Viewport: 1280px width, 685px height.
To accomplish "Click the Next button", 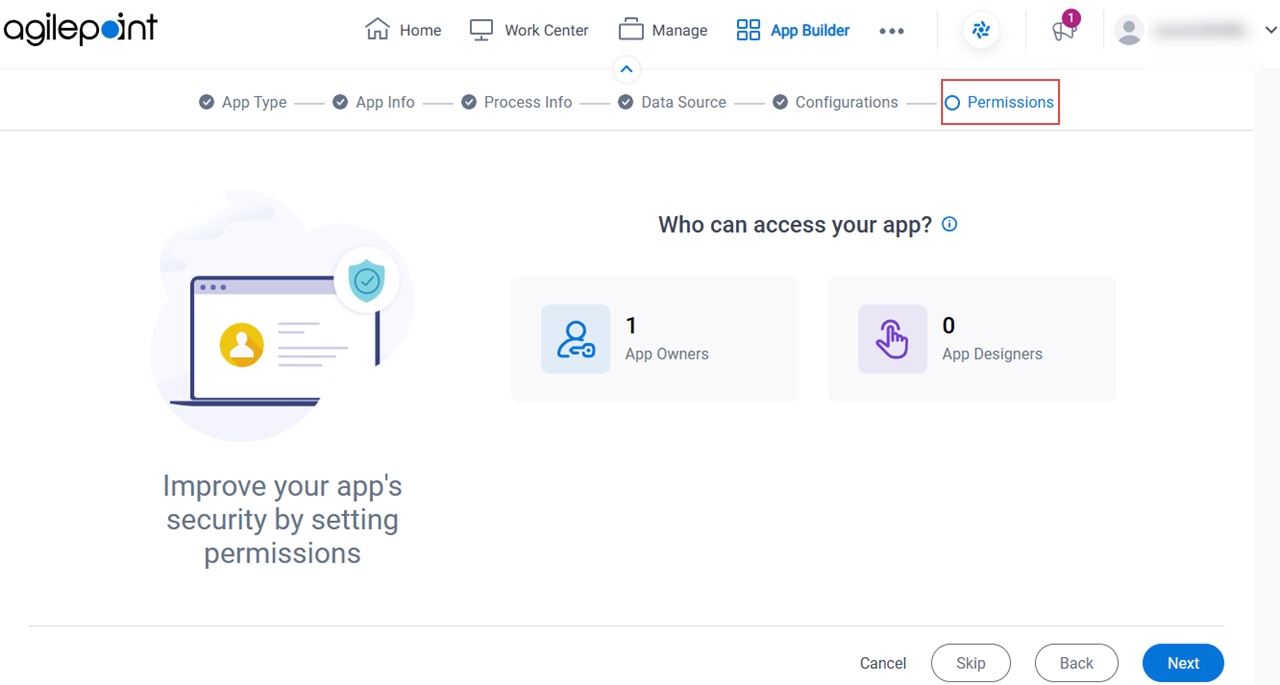I will (x=1183, y=663).
